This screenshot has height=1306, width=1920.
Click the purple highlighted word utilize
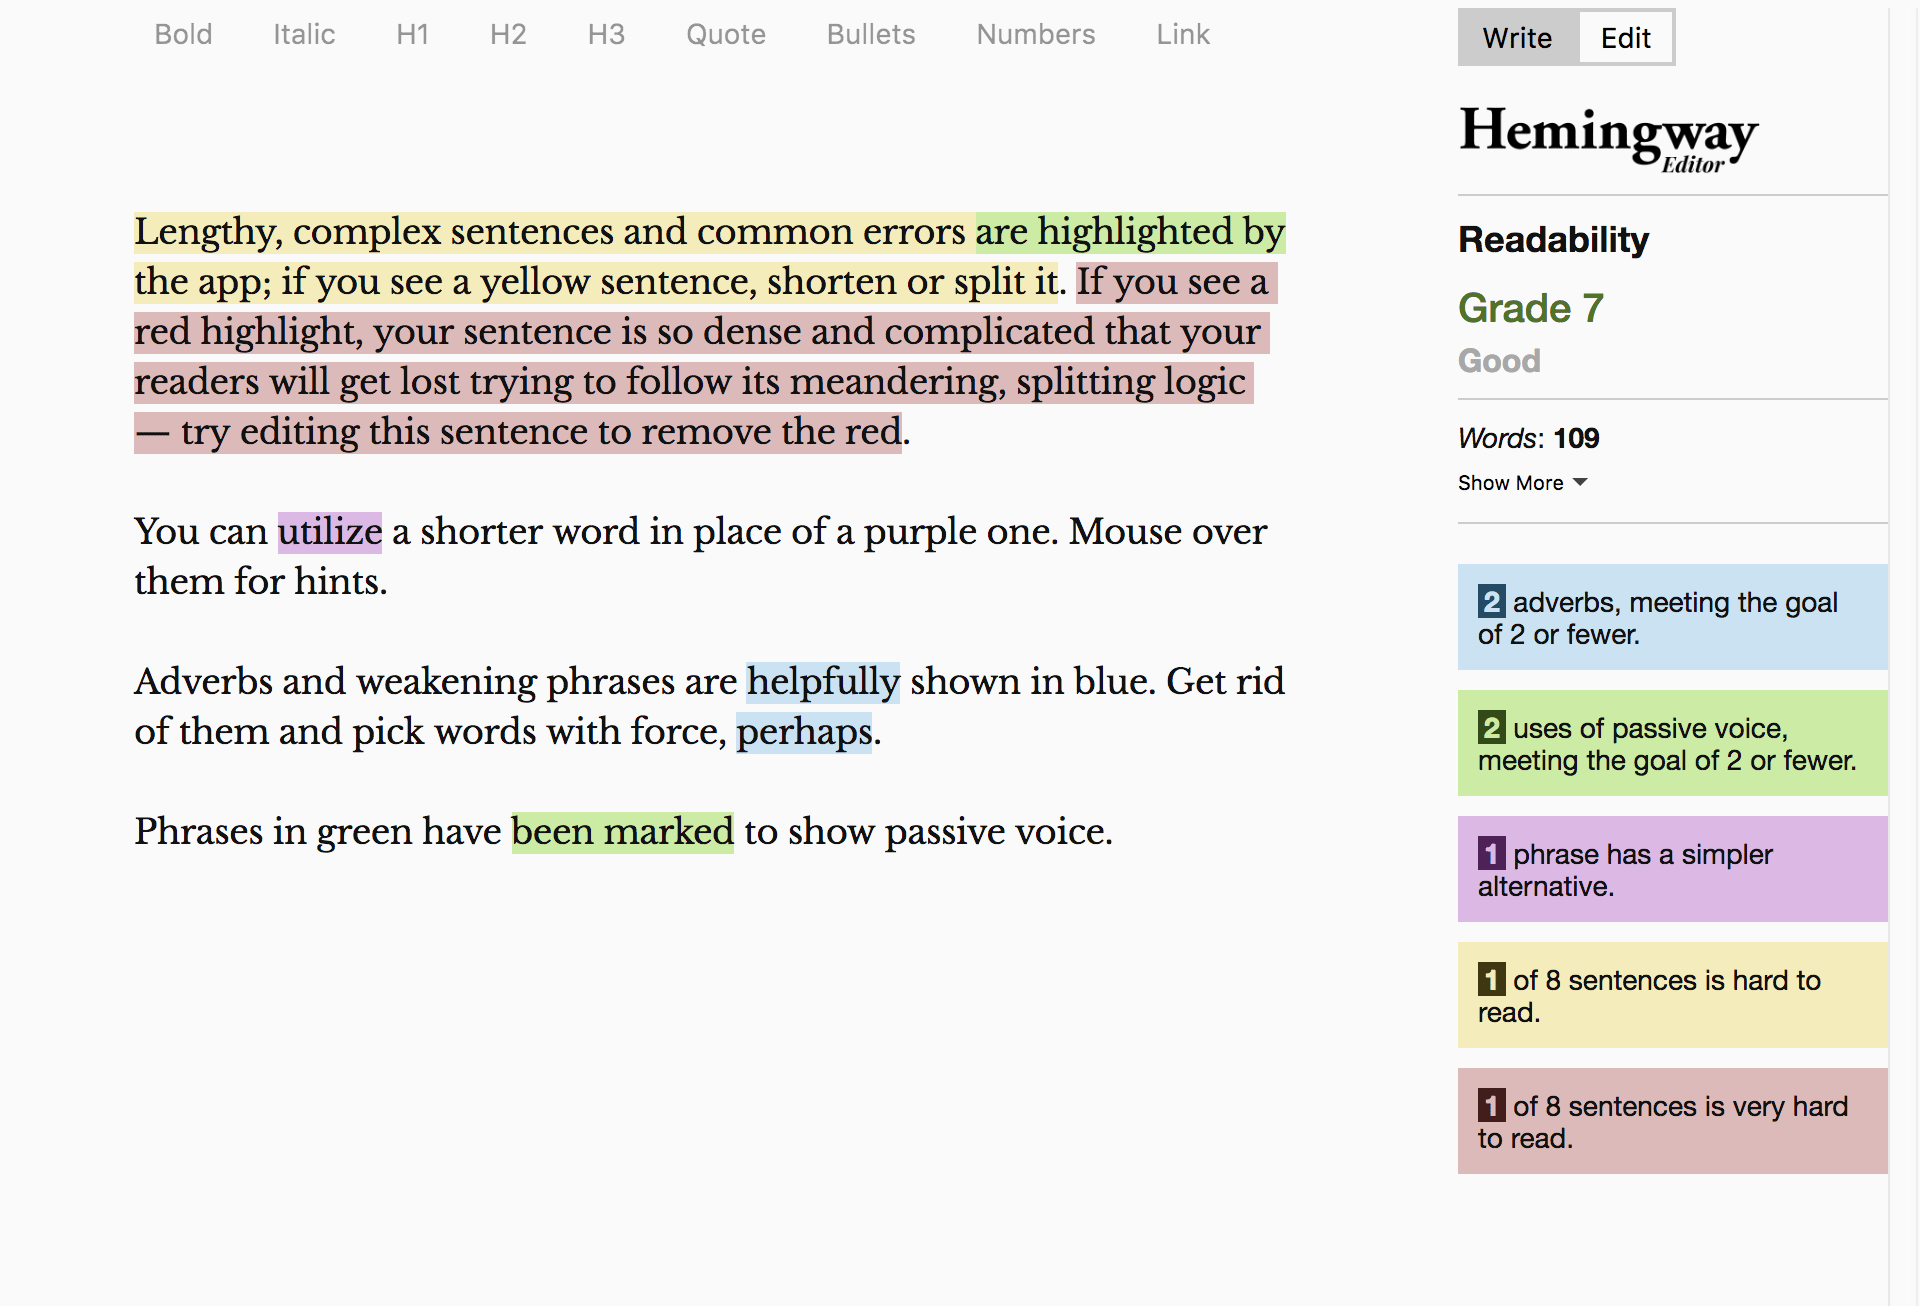click(x=328, y=531)
